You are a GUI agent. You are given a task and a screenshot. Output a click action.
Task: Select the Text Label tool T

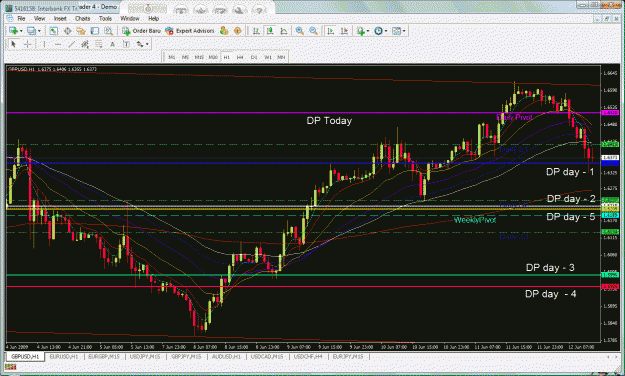pyautogui.click(x=126, y=44)
